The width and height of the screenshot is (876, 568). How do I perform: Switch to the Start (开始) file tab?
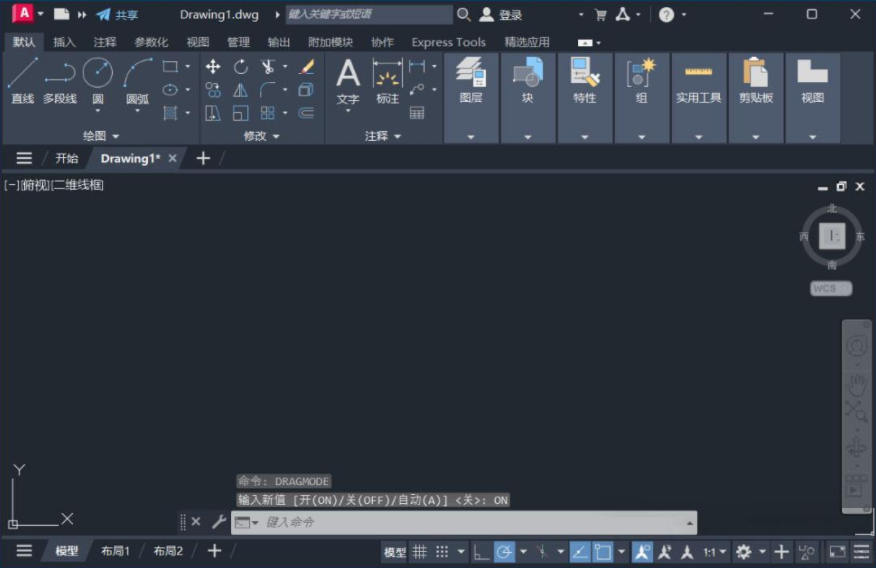66,159
